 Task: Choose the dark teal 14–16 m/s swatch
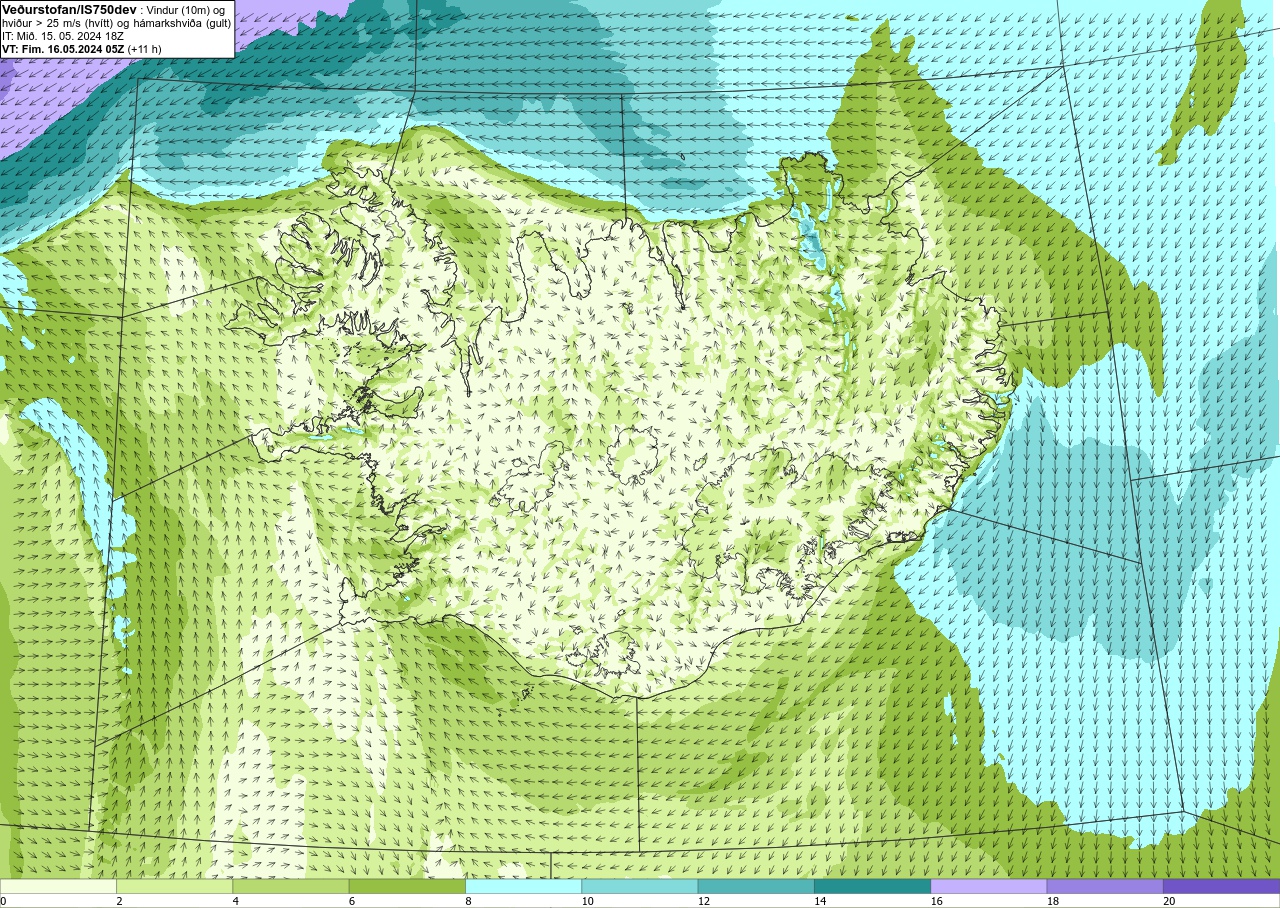pyautogui.click(x=873, y=886)
